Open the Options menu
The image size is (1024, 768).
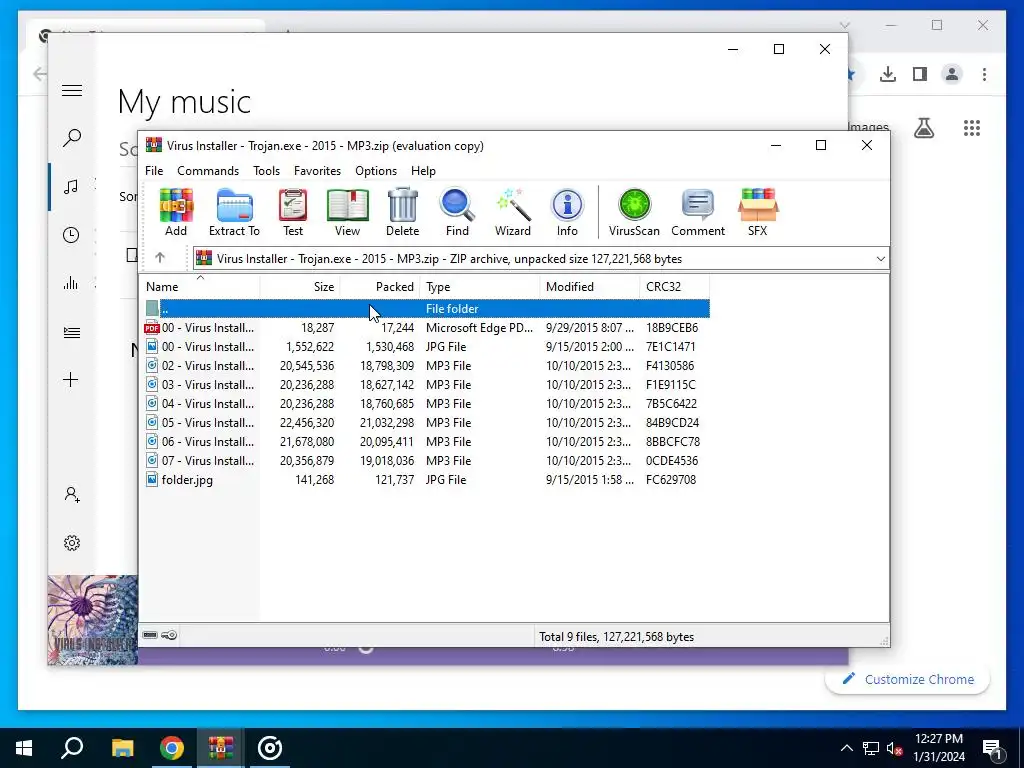[x=376, y=170]
